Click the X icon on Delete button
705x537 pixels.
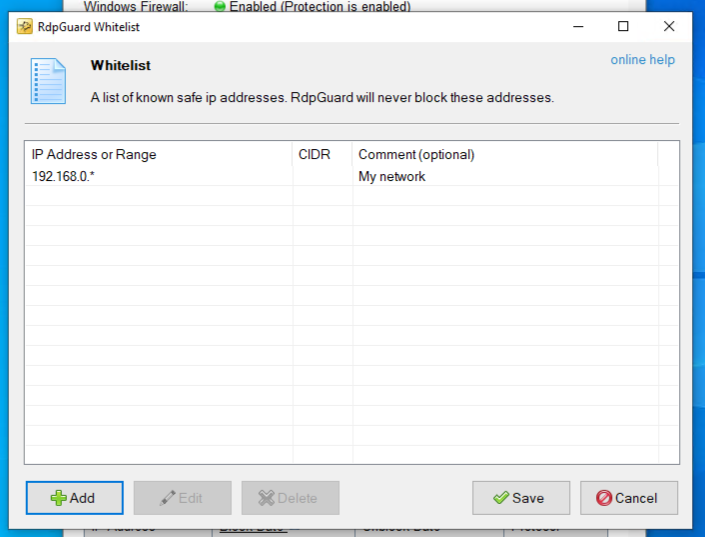[x=266, y=498]
